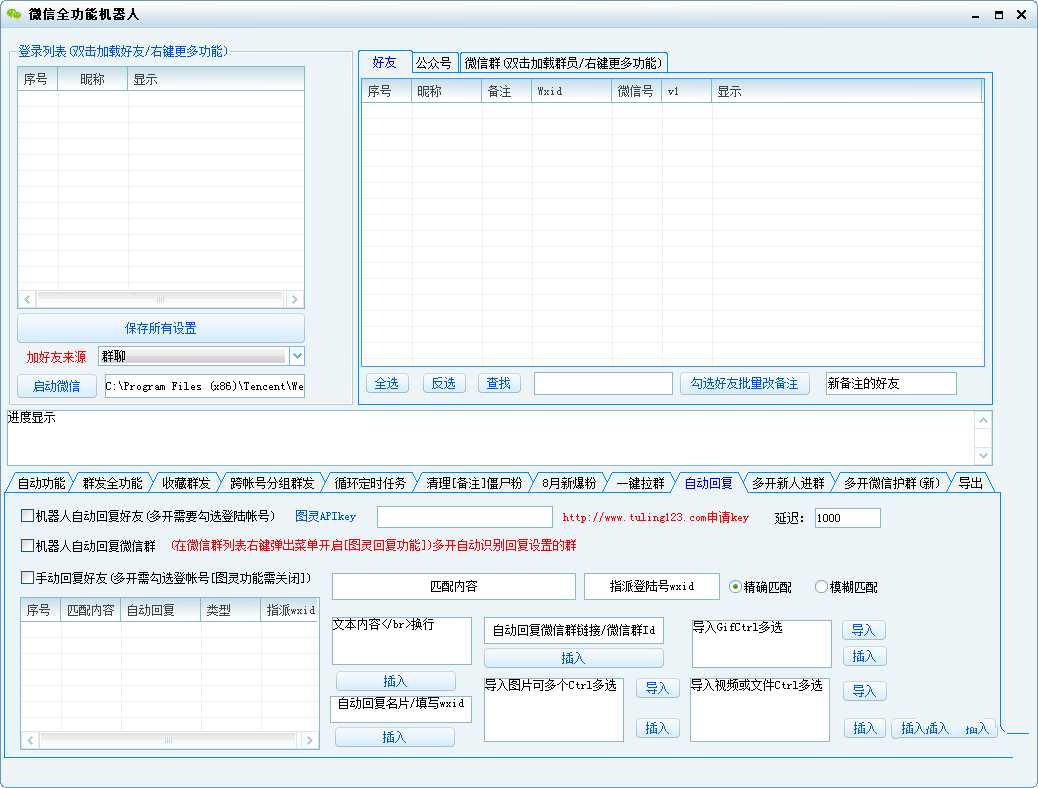
Task: Click the 文本内容</br>换行 text box
Action: 402,641
